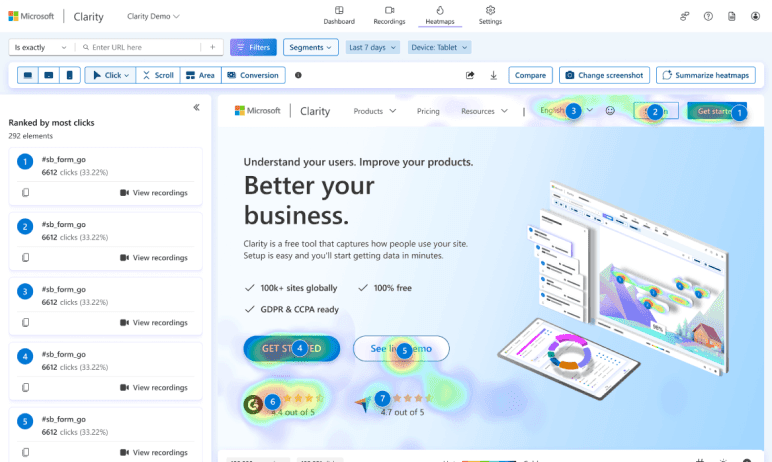772x462 pixels.
Task: Expand the Segments dropdown
Action: [x=311, y=47]
